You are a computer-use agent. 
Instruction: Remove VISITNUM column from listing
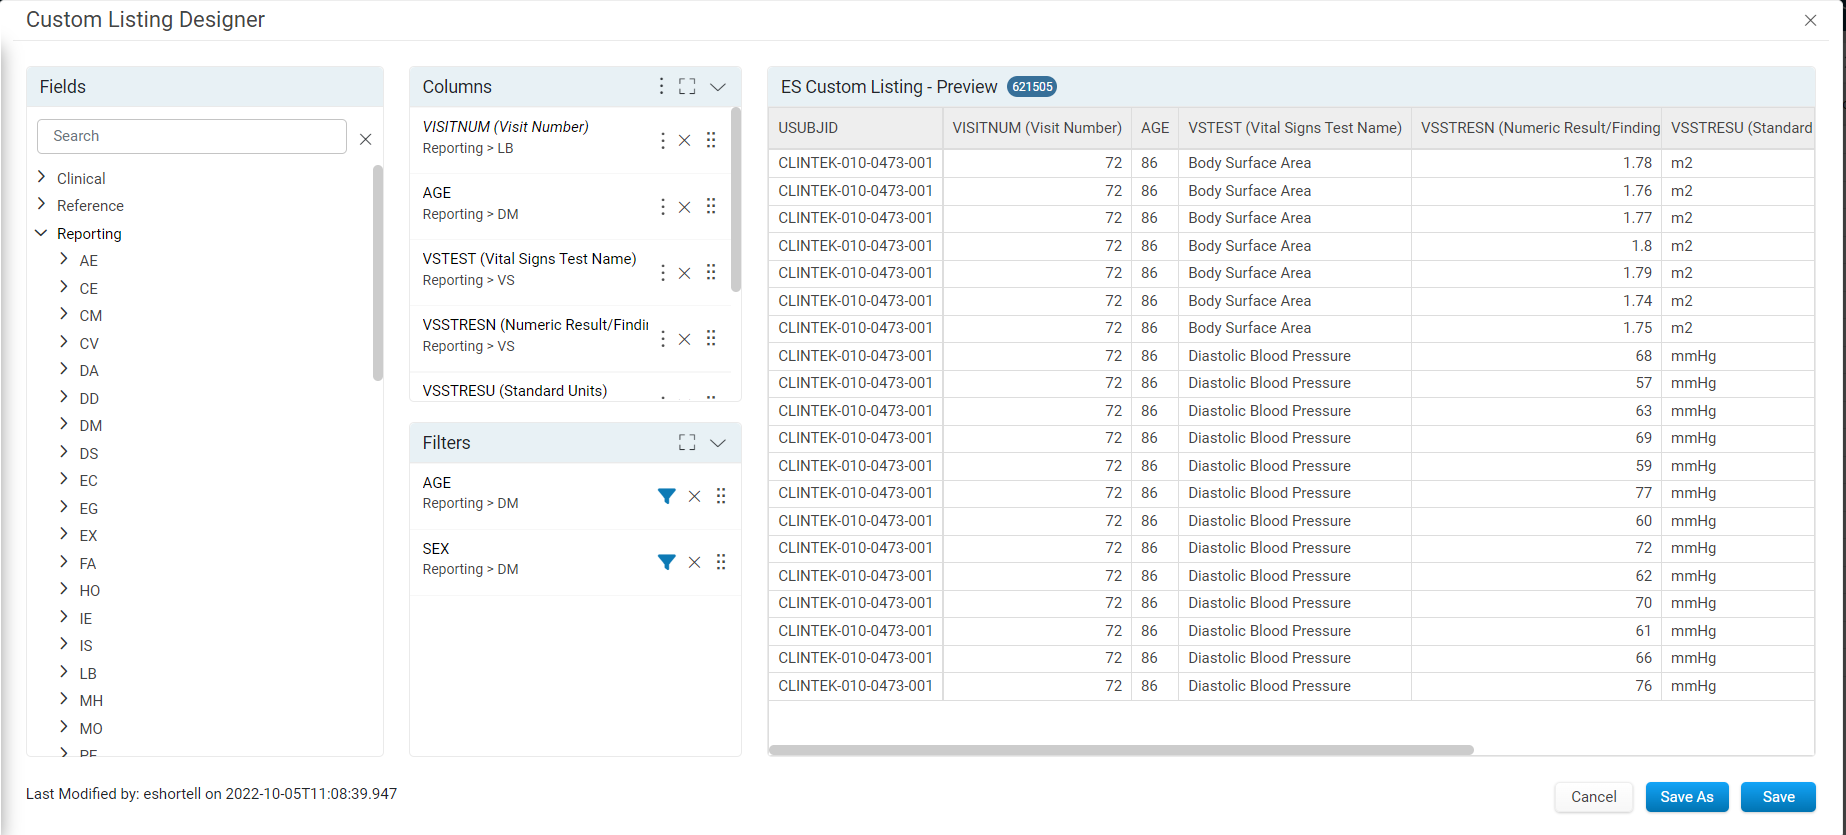click(685, 141)
